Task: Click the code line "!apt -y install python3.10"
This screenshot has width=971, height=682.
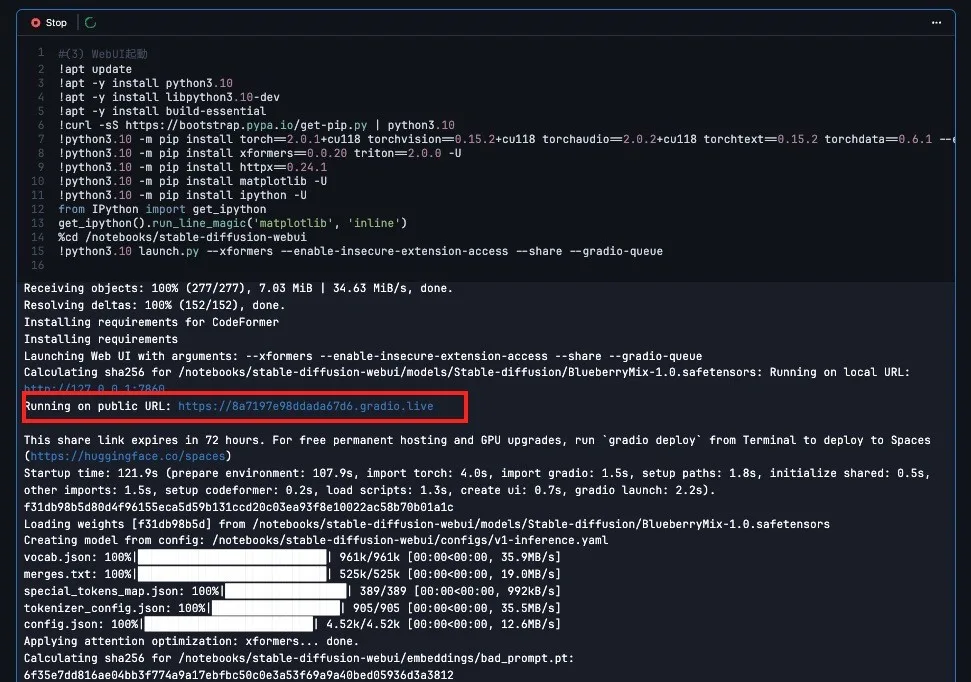Action: pyautogui.click(x=146, y=83)
